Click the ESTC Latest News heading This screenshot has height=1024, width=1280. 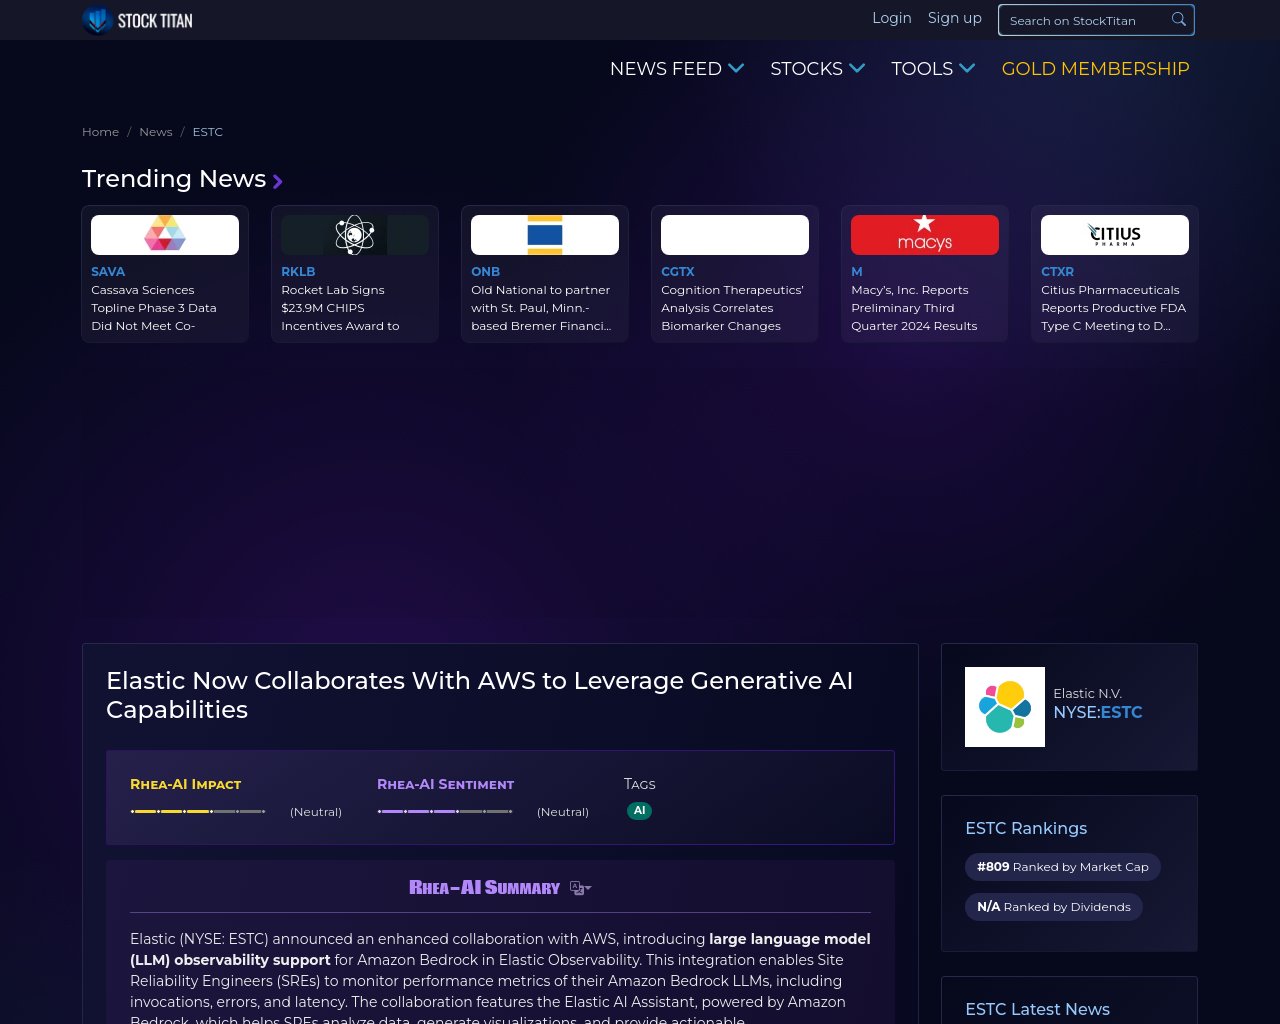pos(1037,1009)
